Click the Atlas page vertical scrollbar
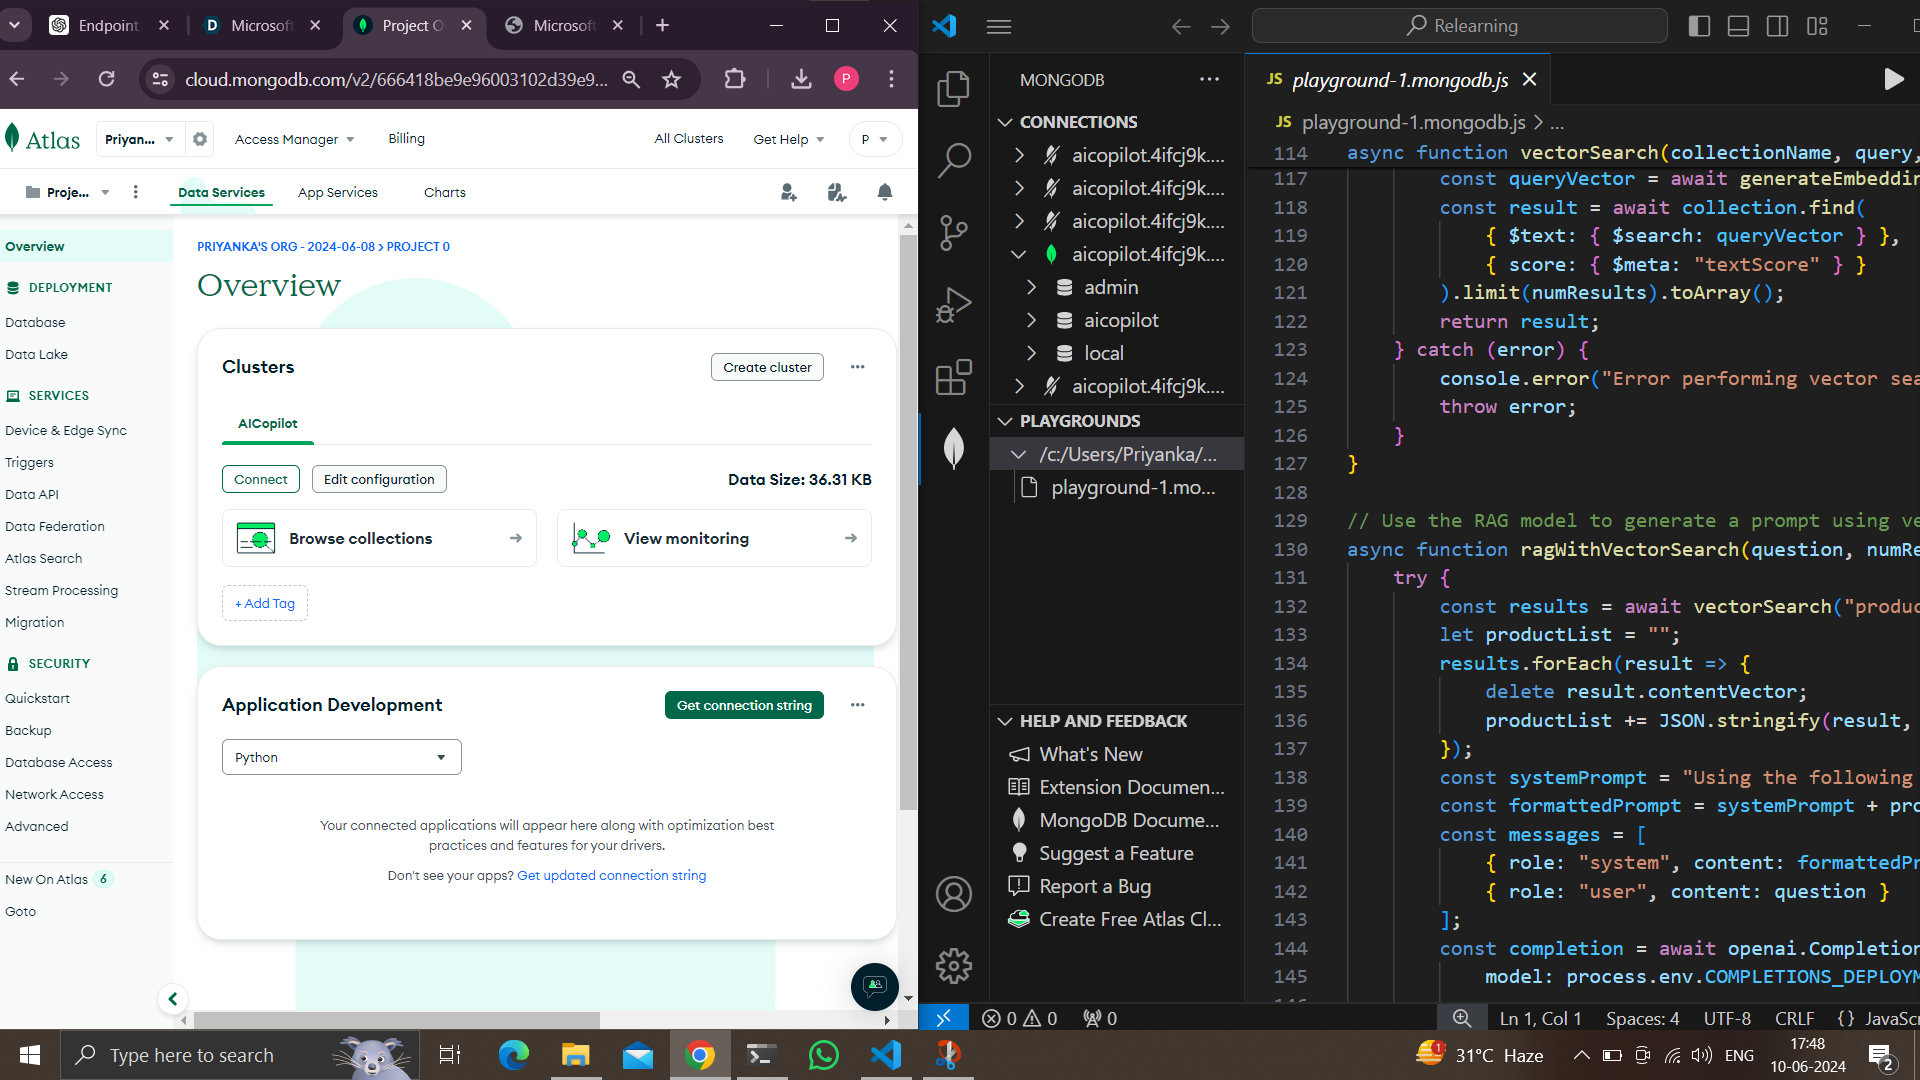The height and width of the screenshot is (1080, 1920). (x=907, y=520)
